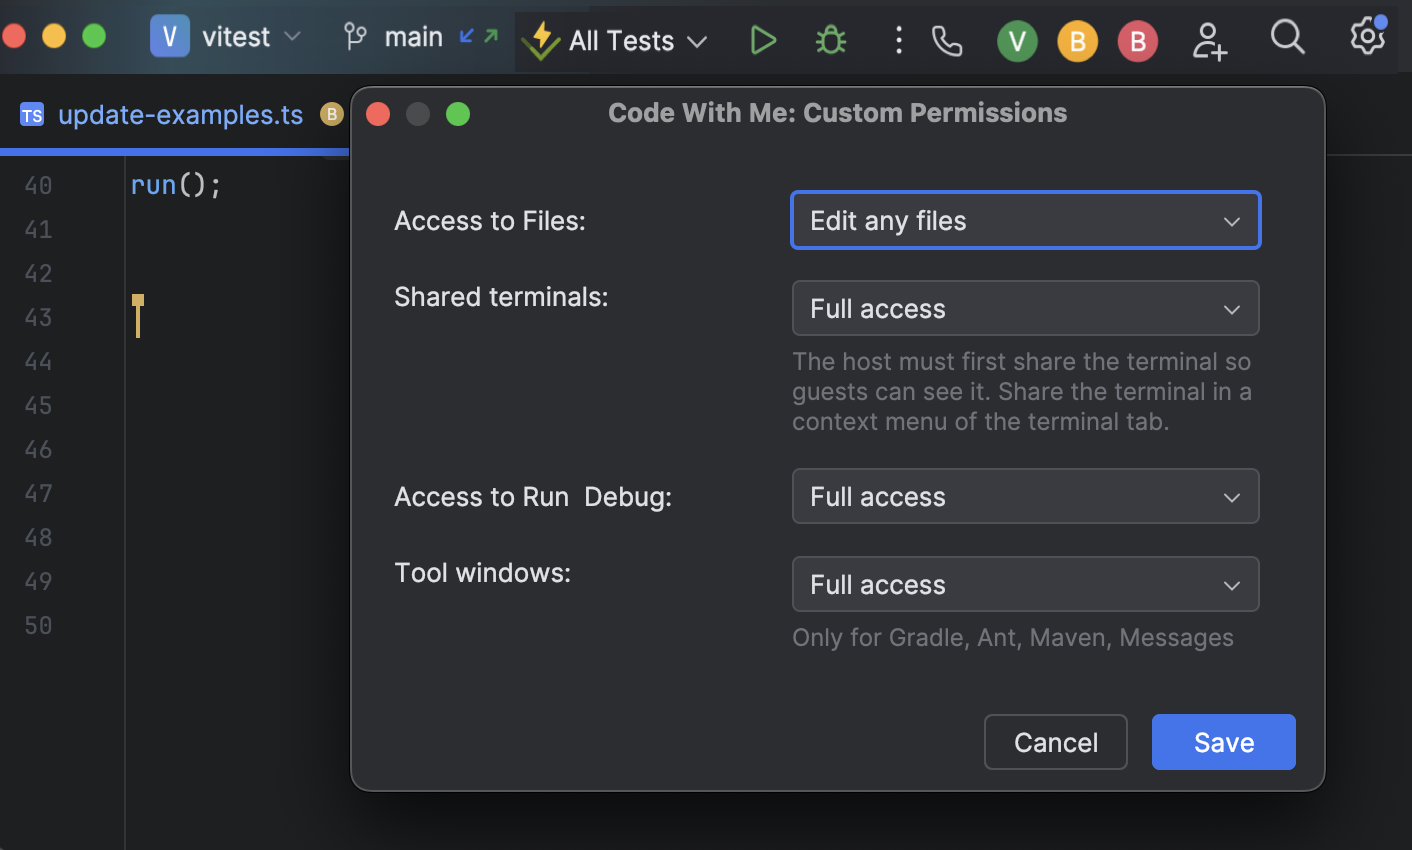Open IDE Settings via the gear icon
The height and width of the screenshot is (850, 1412).
coord(1366,40)
